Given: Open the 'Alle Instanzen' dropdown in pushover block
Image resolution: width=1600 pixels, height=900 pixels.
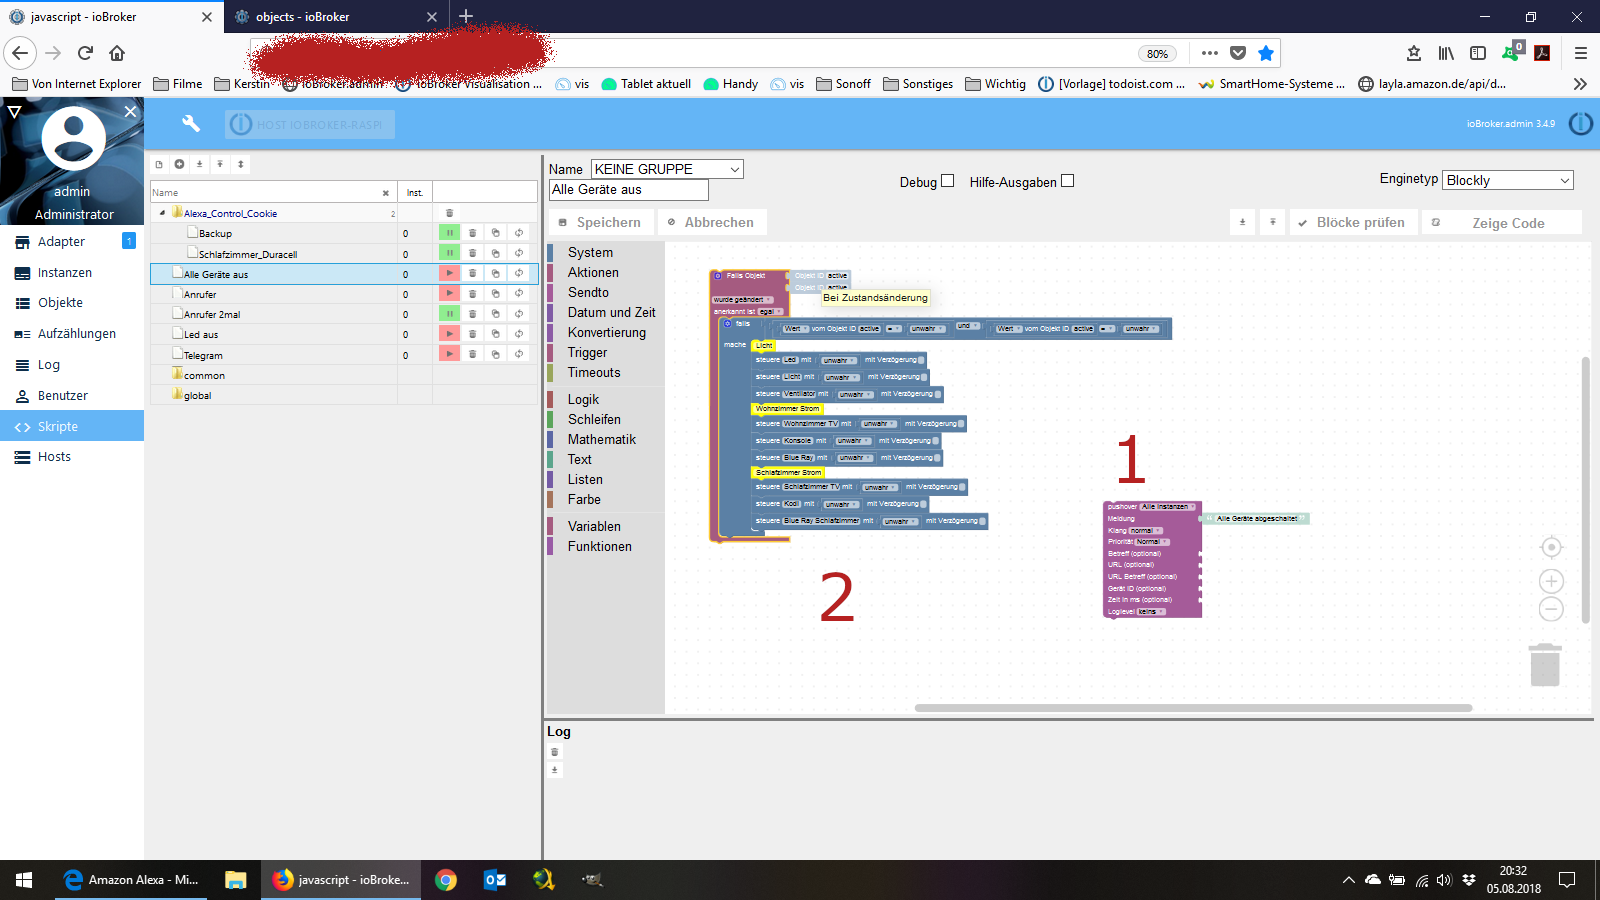Looking at the screenshot, I should 1167,507.
